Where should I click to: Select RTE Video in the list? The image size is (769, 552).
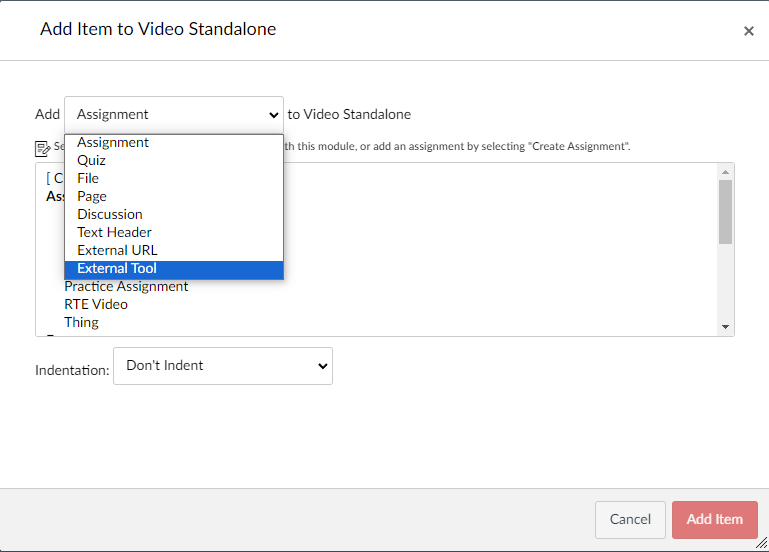[96, 304]
